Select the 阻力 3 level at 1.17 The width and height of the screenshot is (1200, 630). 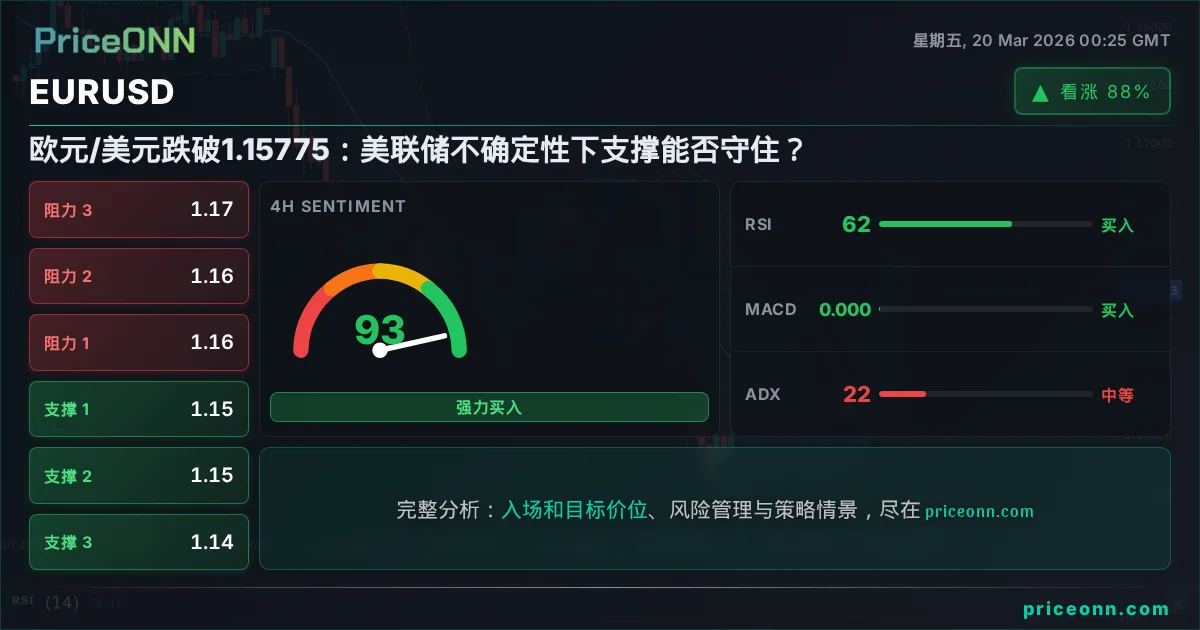coord(139,210)
